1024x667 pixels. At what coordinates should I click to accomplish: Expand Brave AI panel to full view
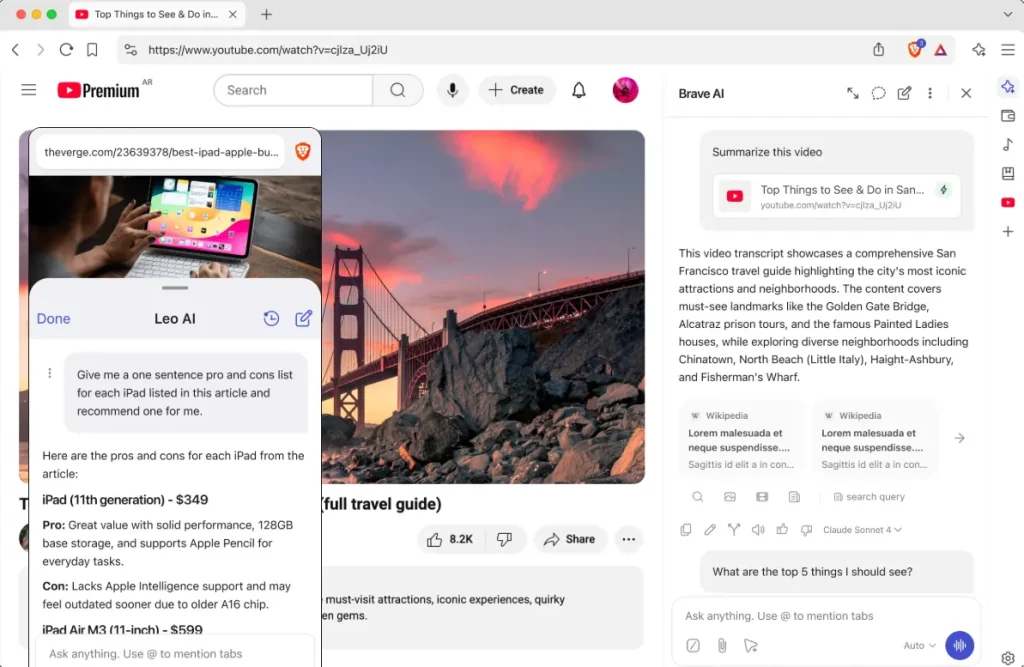click(853, 93)
